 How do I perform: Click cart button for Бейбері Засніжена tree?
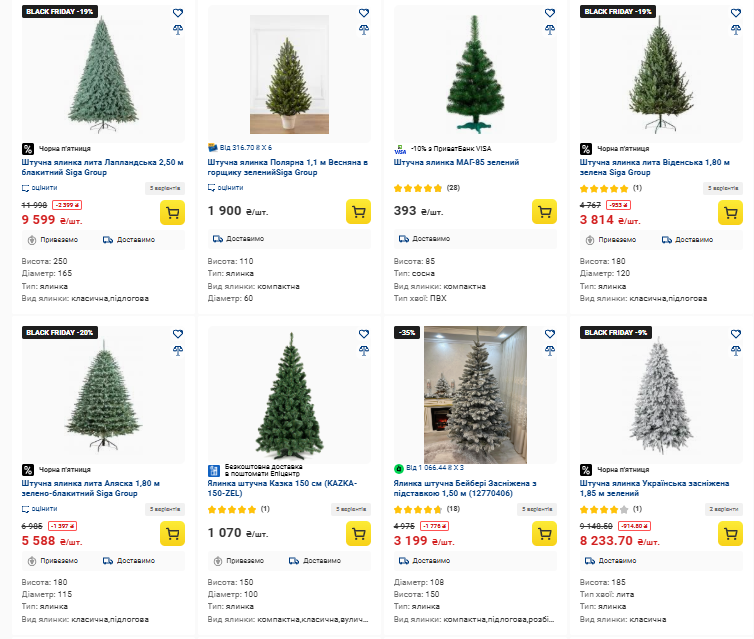(x=544, y=533)
